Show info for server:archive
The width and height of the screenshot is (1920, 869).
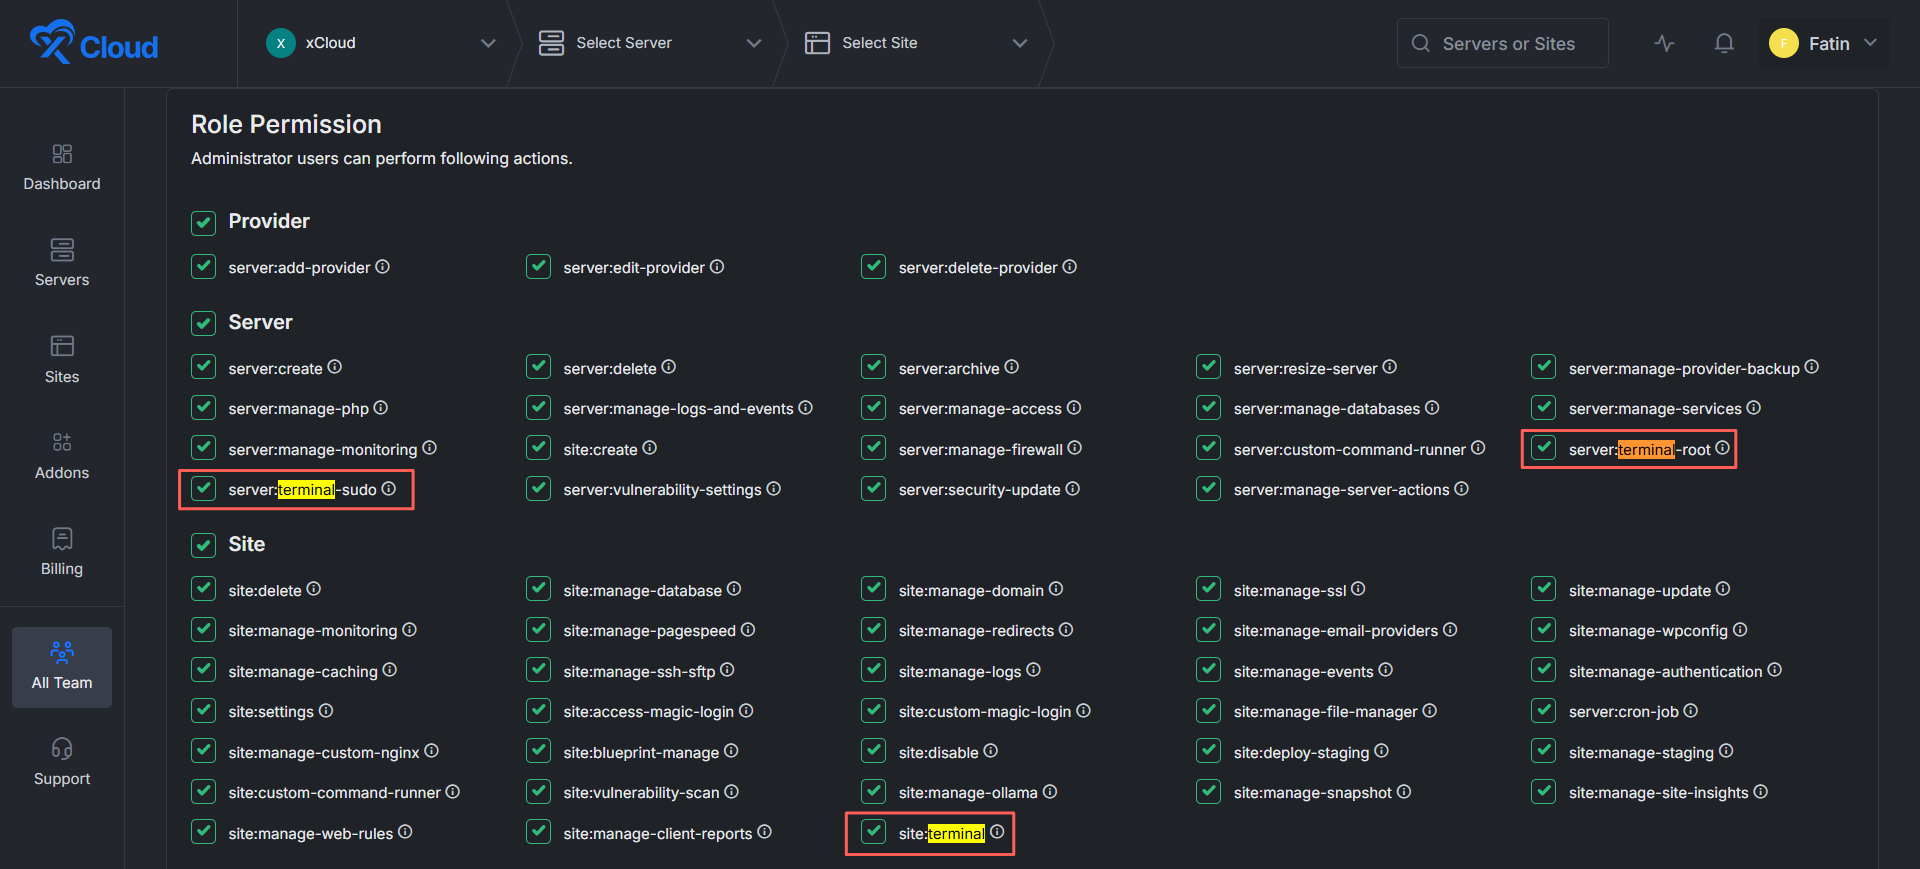1011,367
